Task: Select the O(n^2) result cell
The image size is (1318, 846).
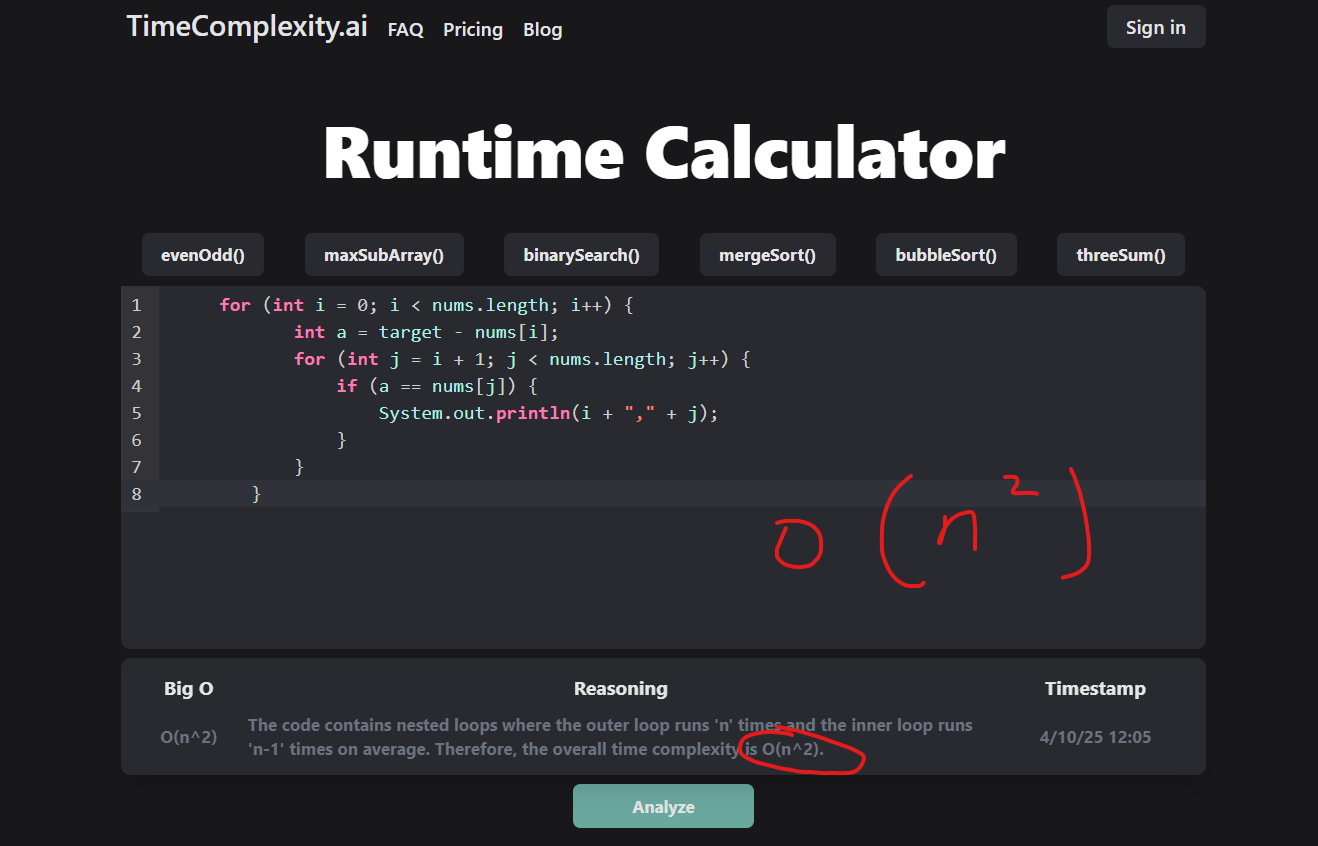Action: pos(189,737)
